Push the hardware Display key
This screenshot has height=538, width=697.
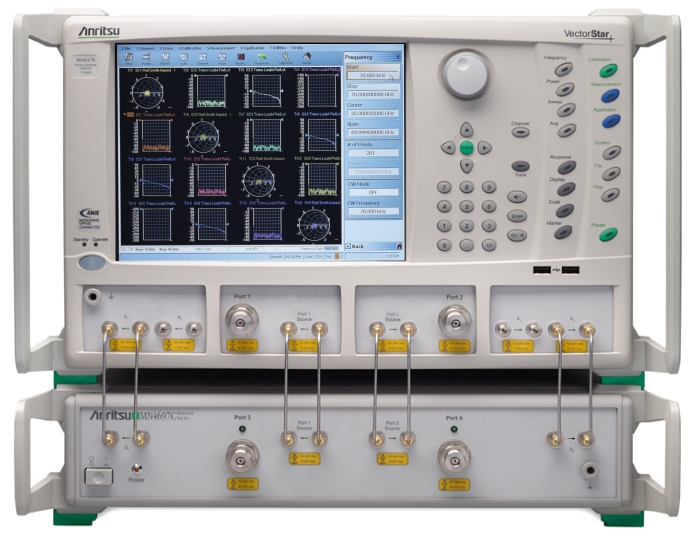click(x=566, y=189)
